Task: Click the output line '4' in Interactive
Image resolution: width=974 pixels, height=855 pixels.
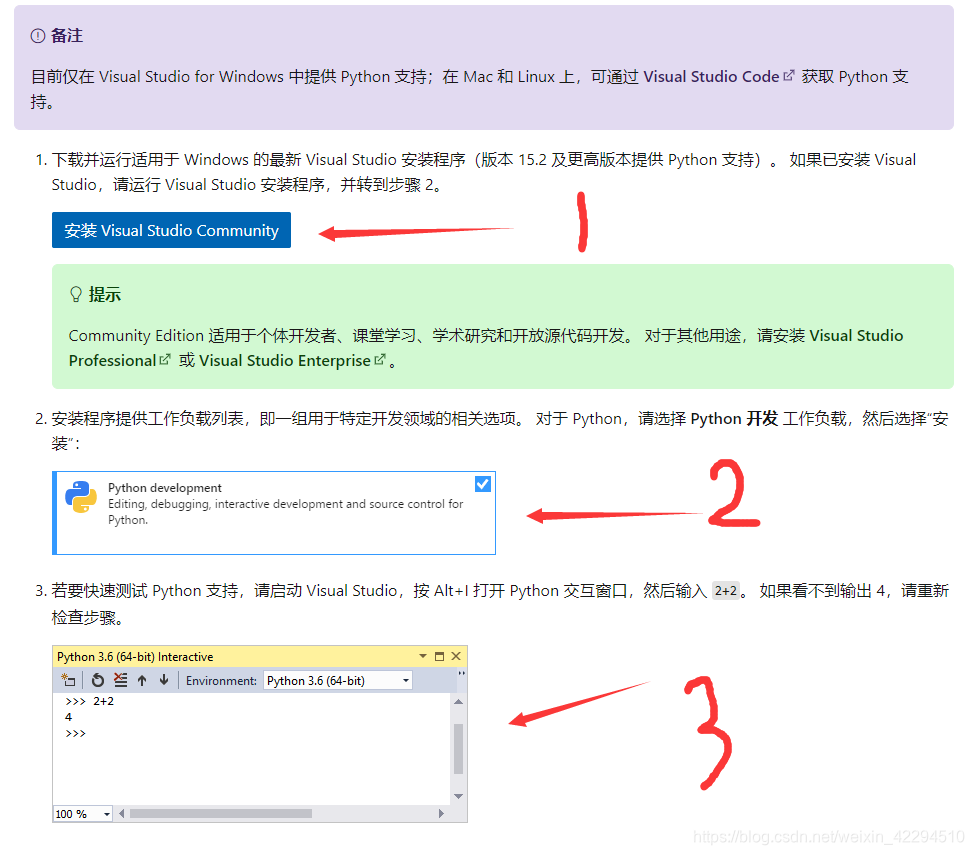Action: [68, 717]
